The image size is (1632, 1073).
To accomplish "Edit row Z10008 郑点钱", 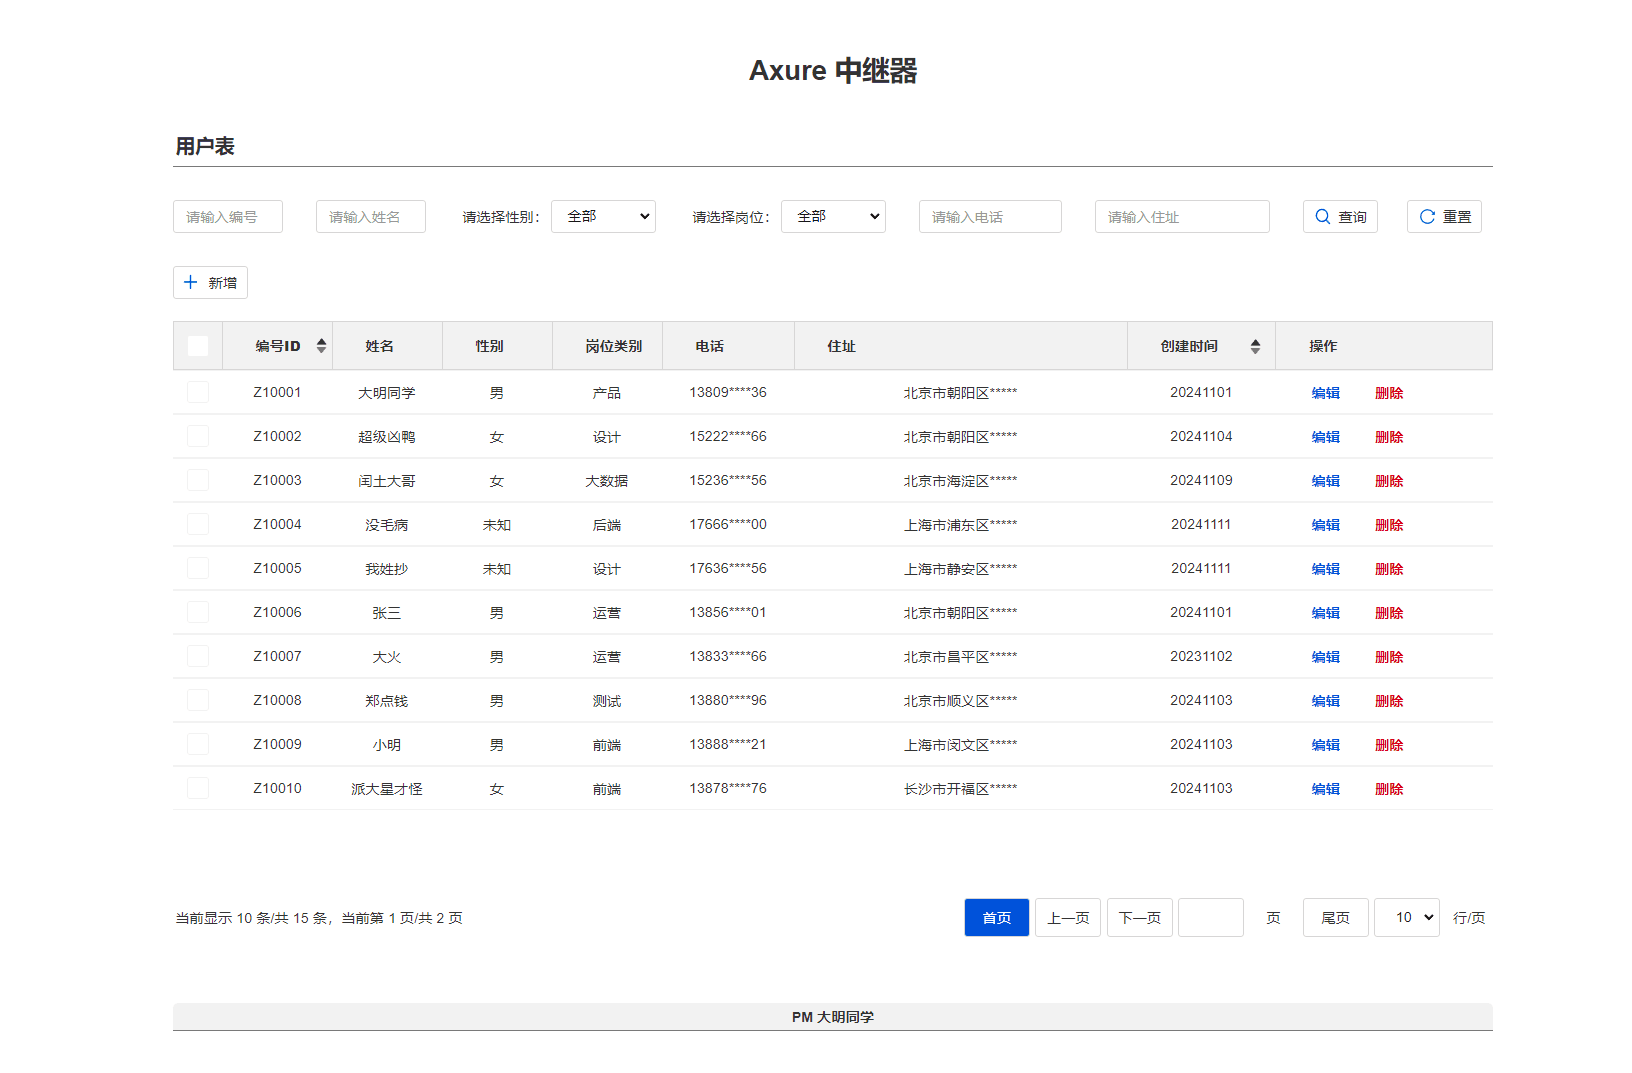I will click(x=1326, y=701).
